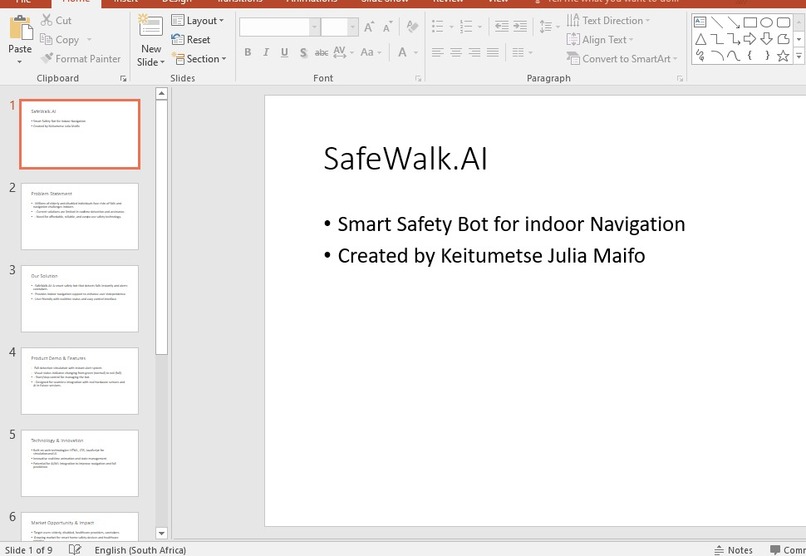This screenshot has height=556, width=806.
Task: Align text left in the paragraph
Action: pyautogui.click(x=437, y=52)
